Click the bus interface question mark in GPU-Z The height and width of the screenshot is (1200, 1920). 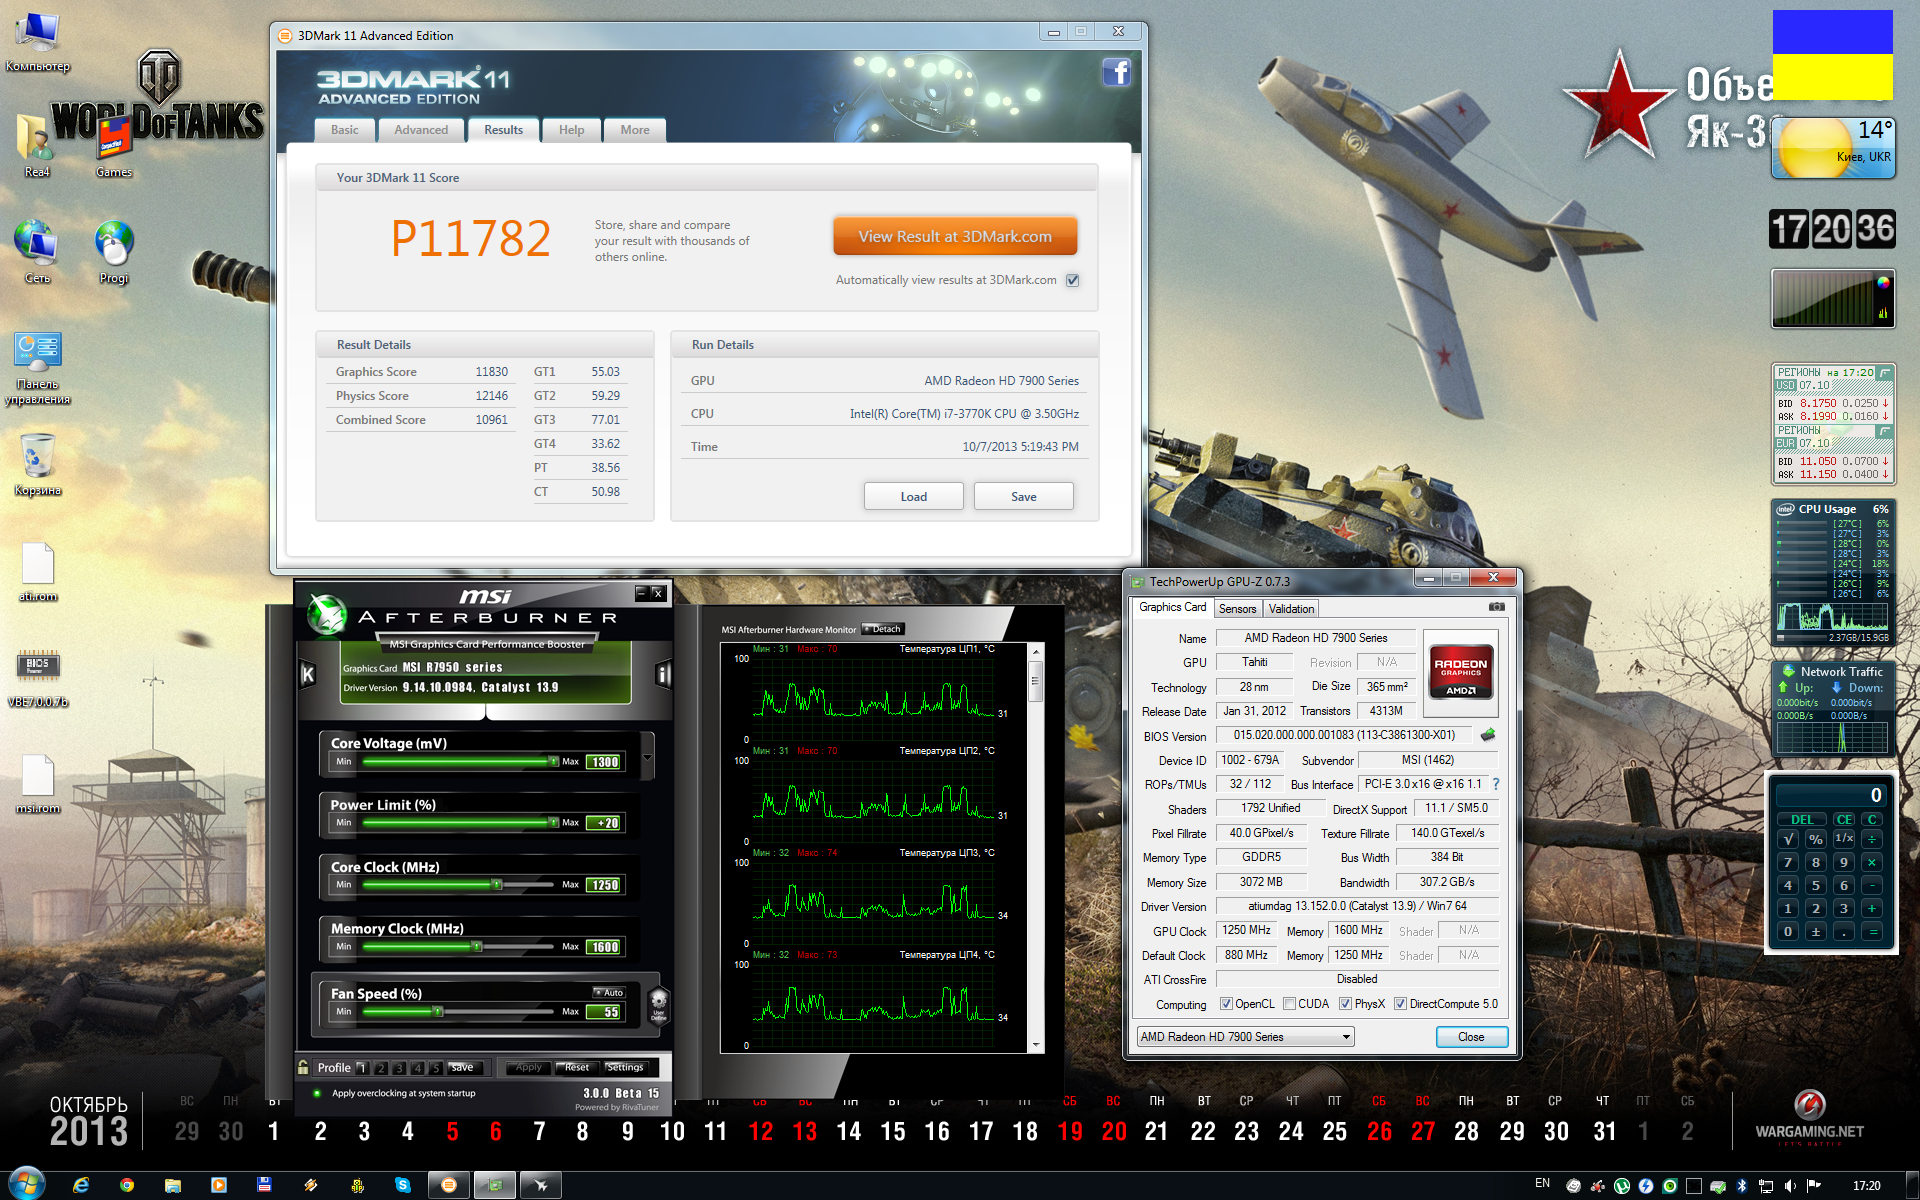point(1496,784)
